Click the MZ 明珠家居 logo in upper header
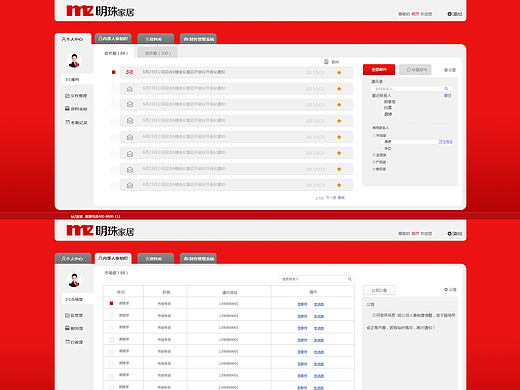The width and height of the screenshot is (520, 390). click(100, 11)
